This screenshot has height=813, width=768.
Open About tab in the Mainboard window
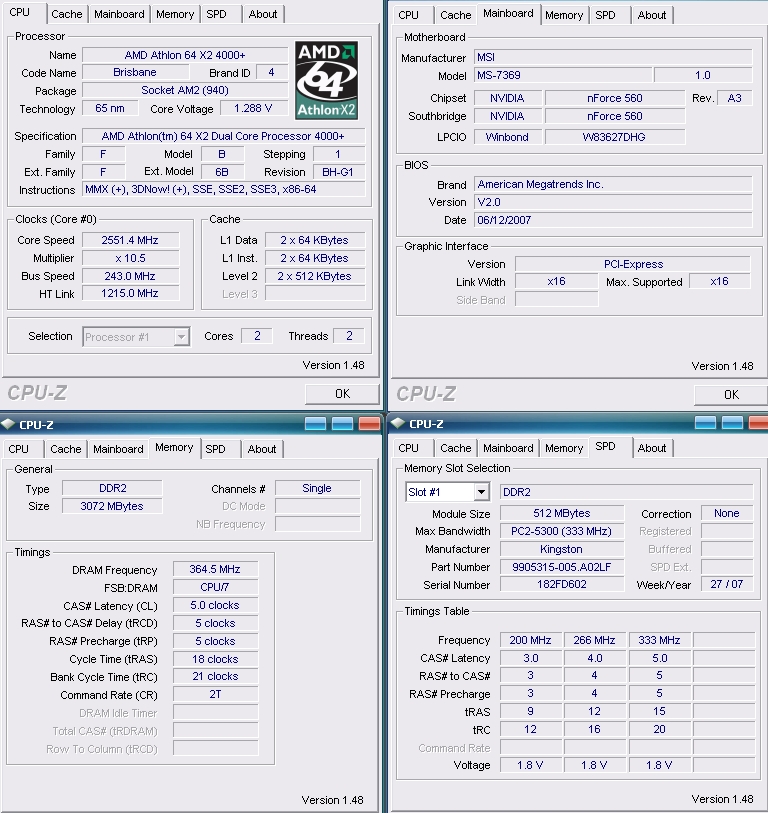pos(652,15)
